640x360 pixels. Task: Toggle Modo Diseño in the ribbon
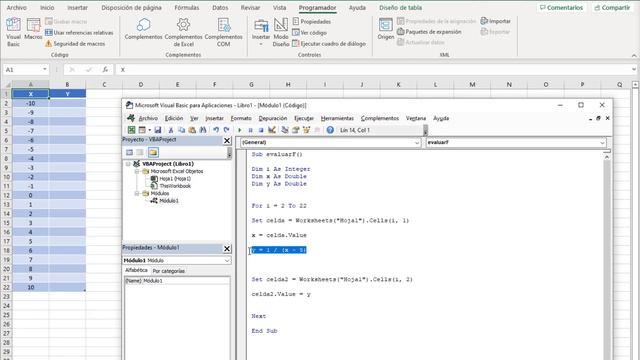[281, 32]
